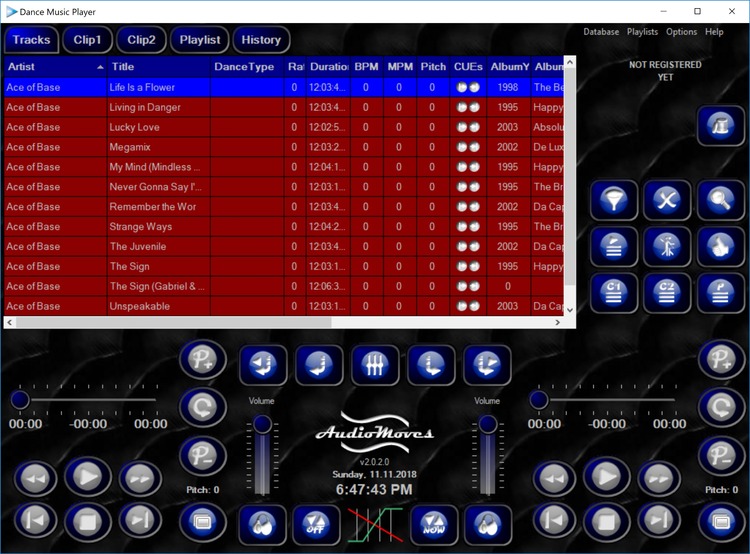750x554 pixels.
Task: Click the left deck Volume slider knob
Action: click(x=262, y=424)
